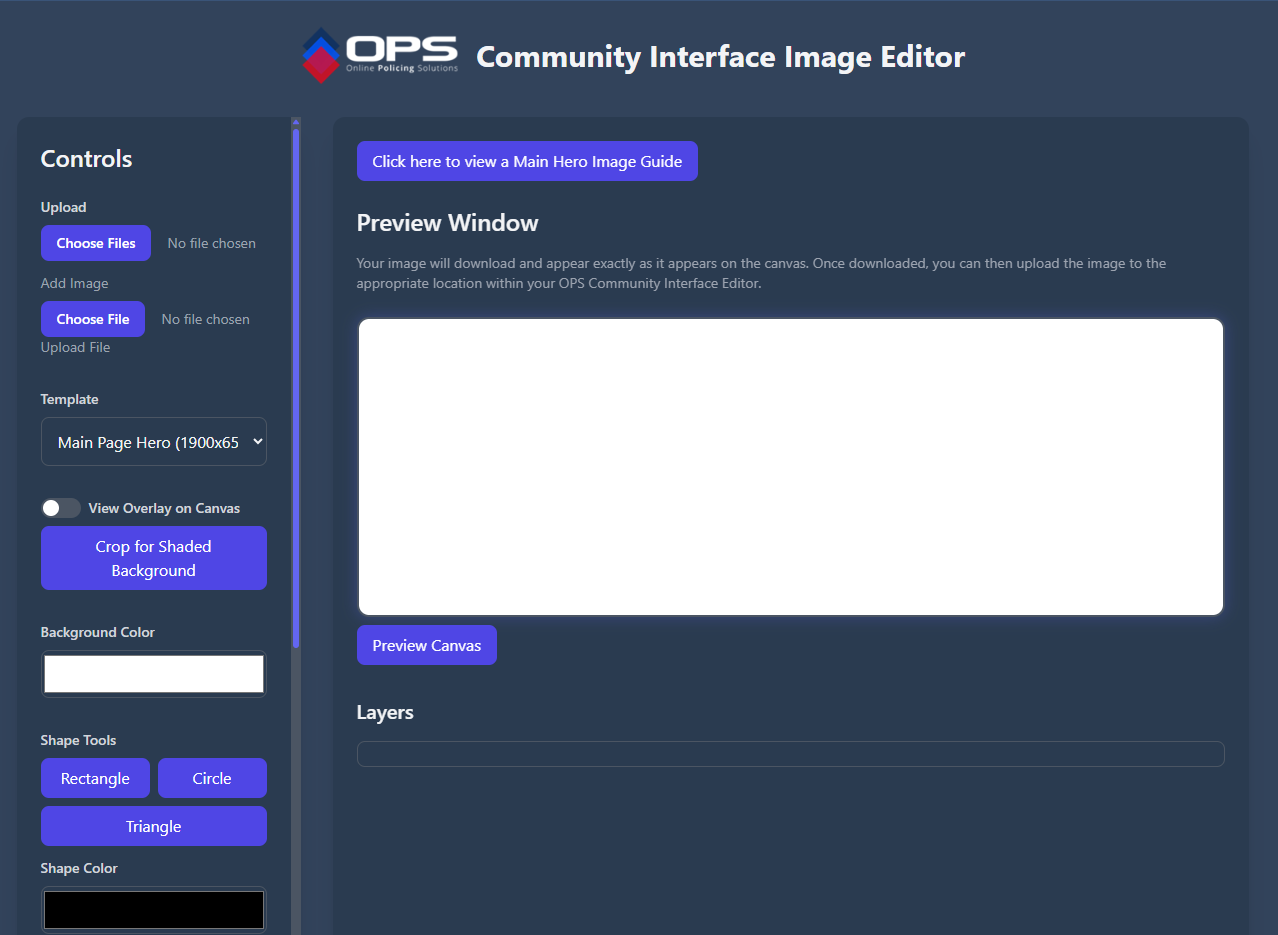Click the Controls panel scrollbar thumb
Screen dimensions: 1278x935
(x=296, y=390)
